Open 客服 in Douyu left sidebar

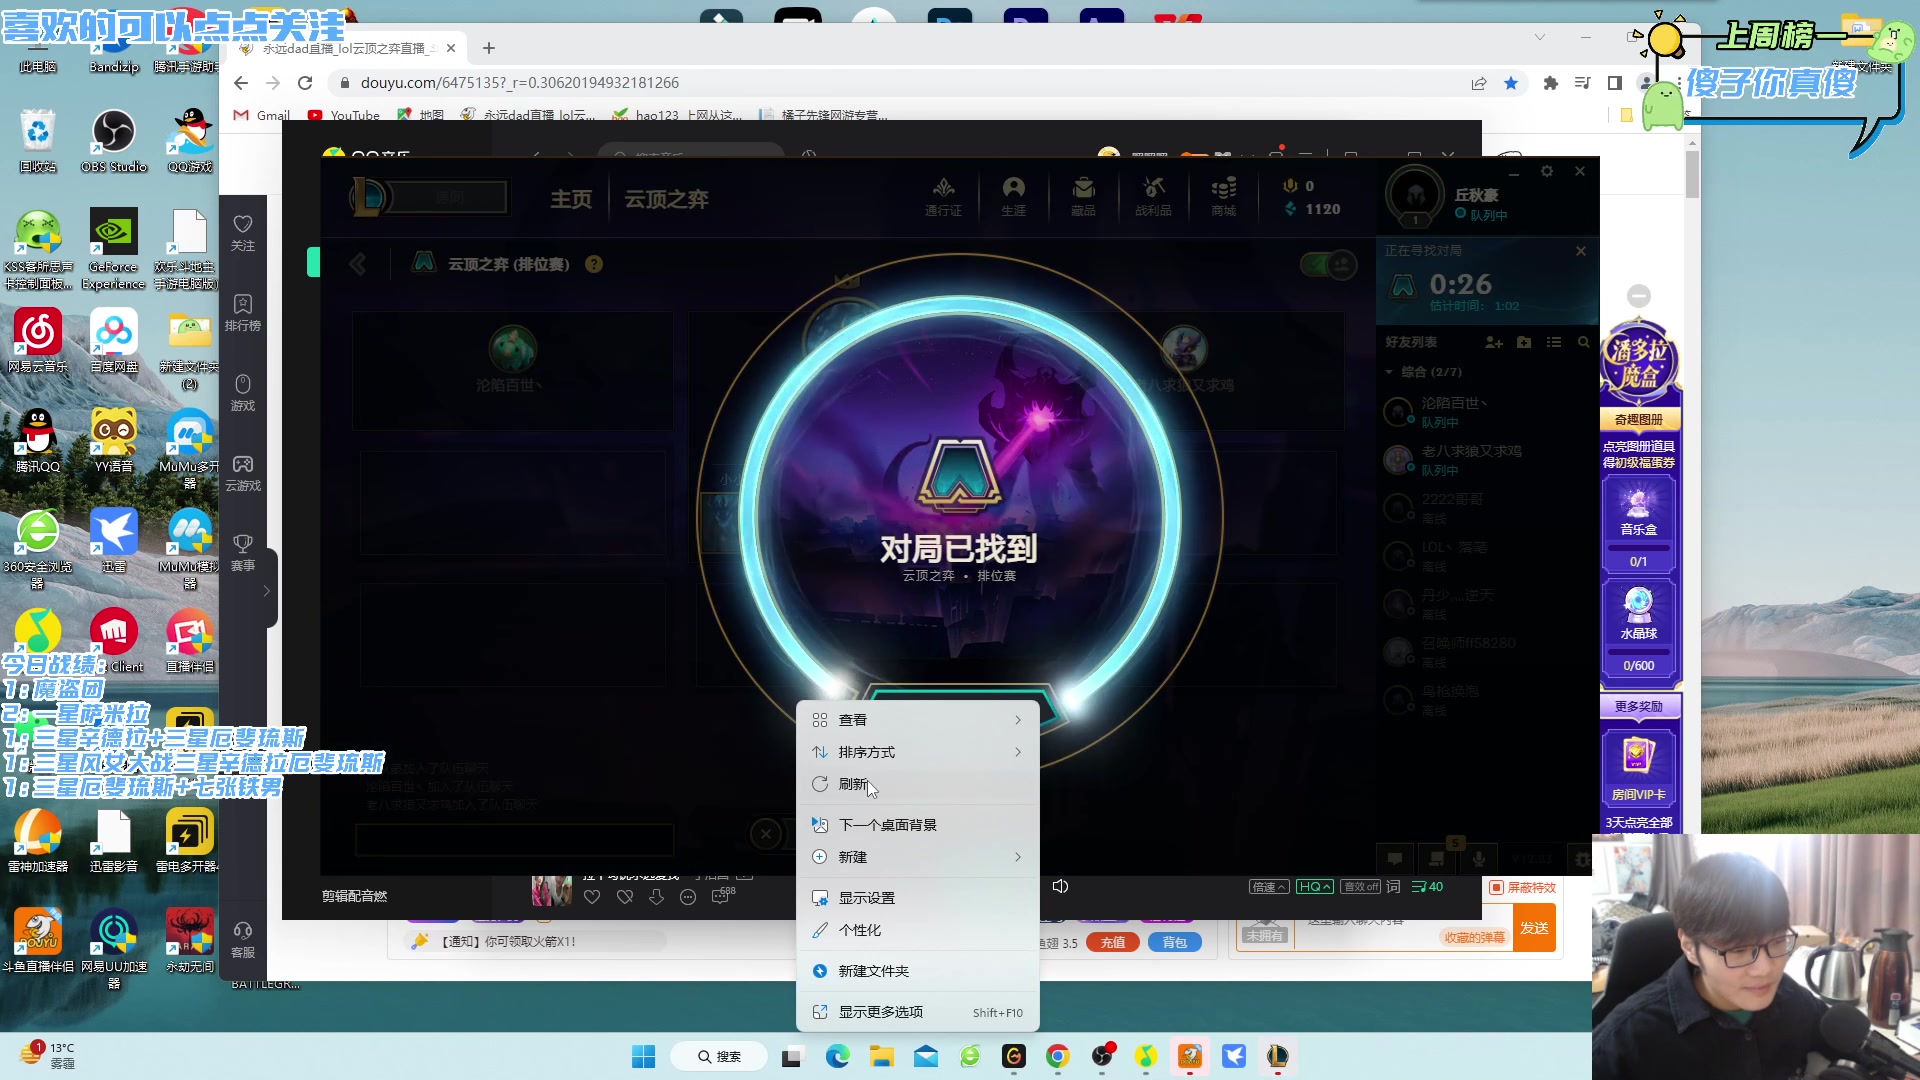click(x=243, y=940)
